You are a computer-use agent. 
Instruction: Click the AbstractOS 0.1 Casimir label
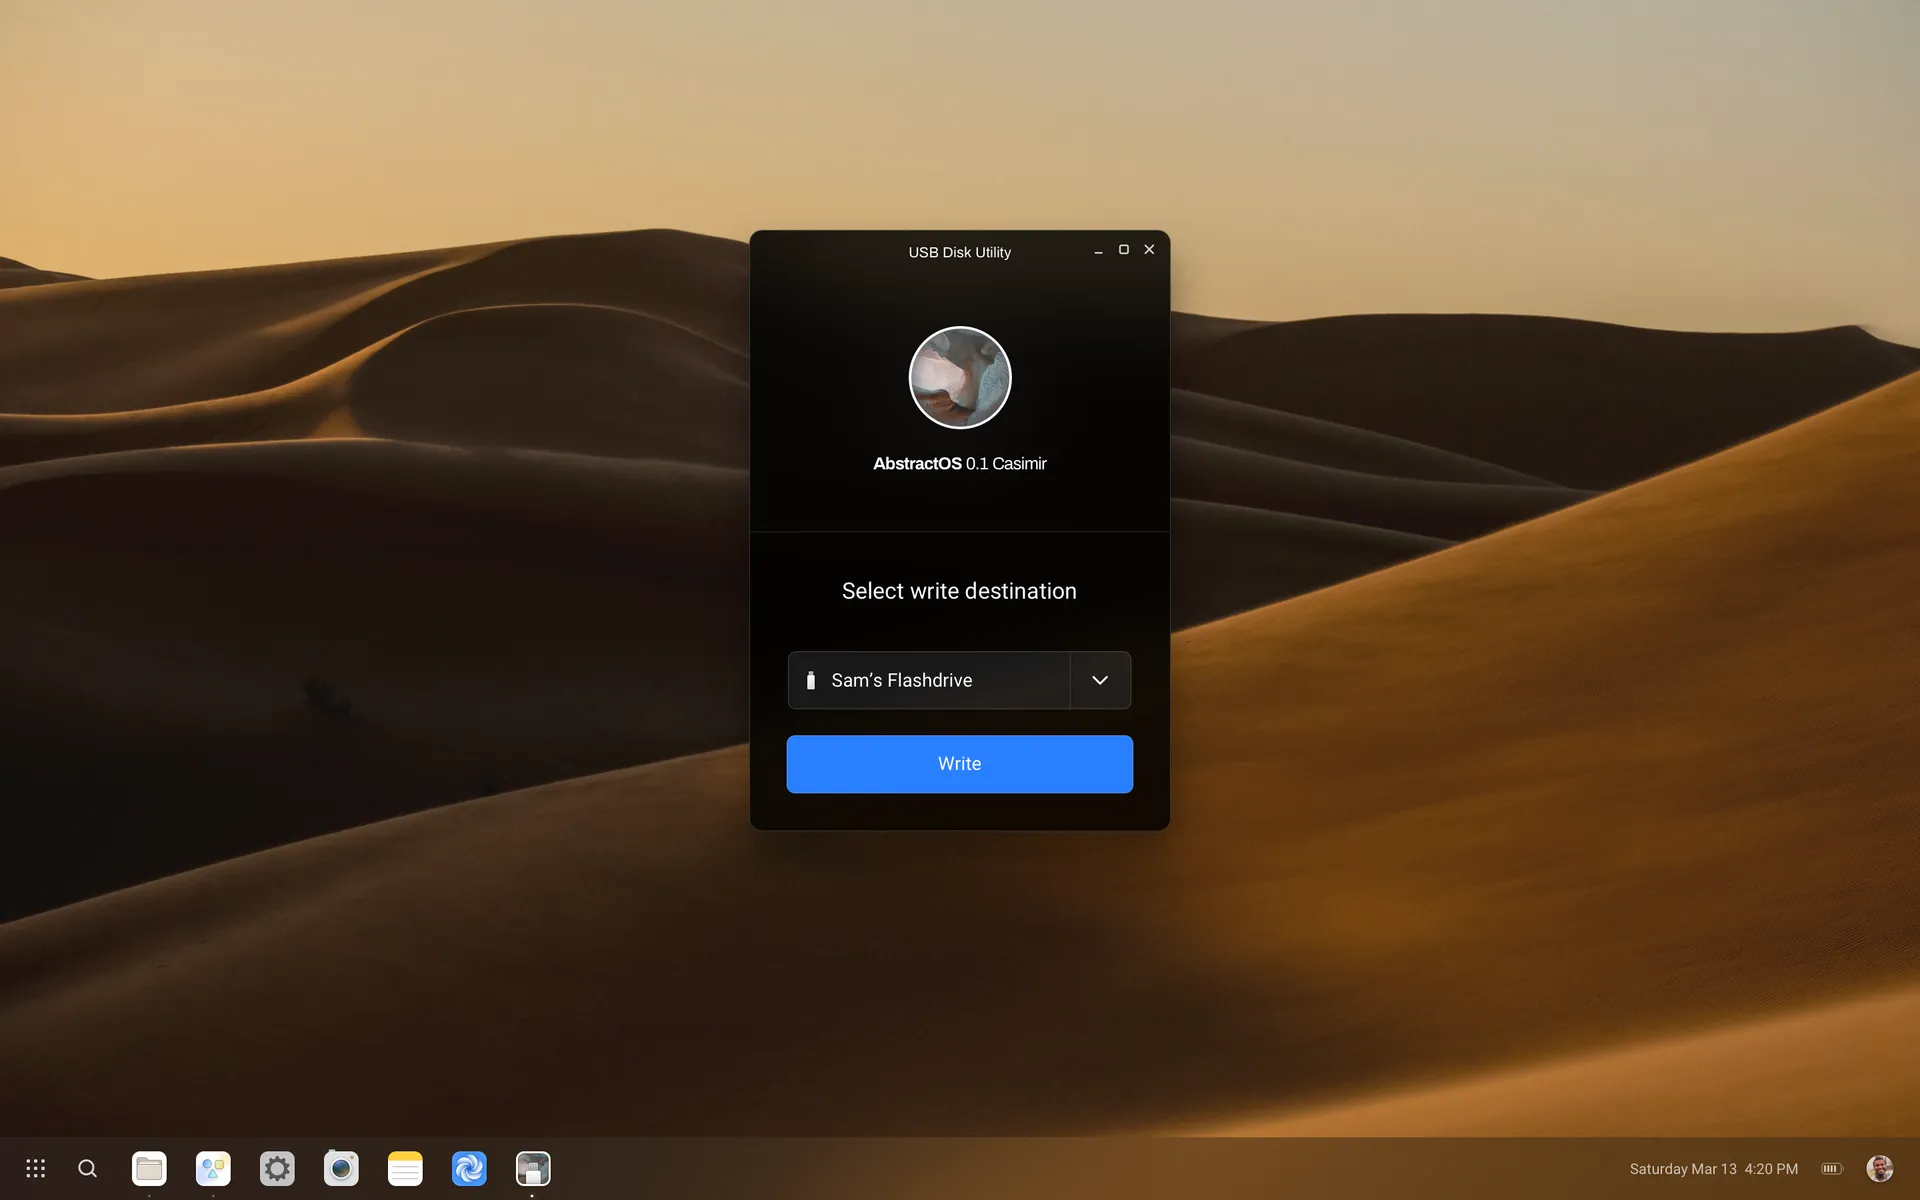960,464
